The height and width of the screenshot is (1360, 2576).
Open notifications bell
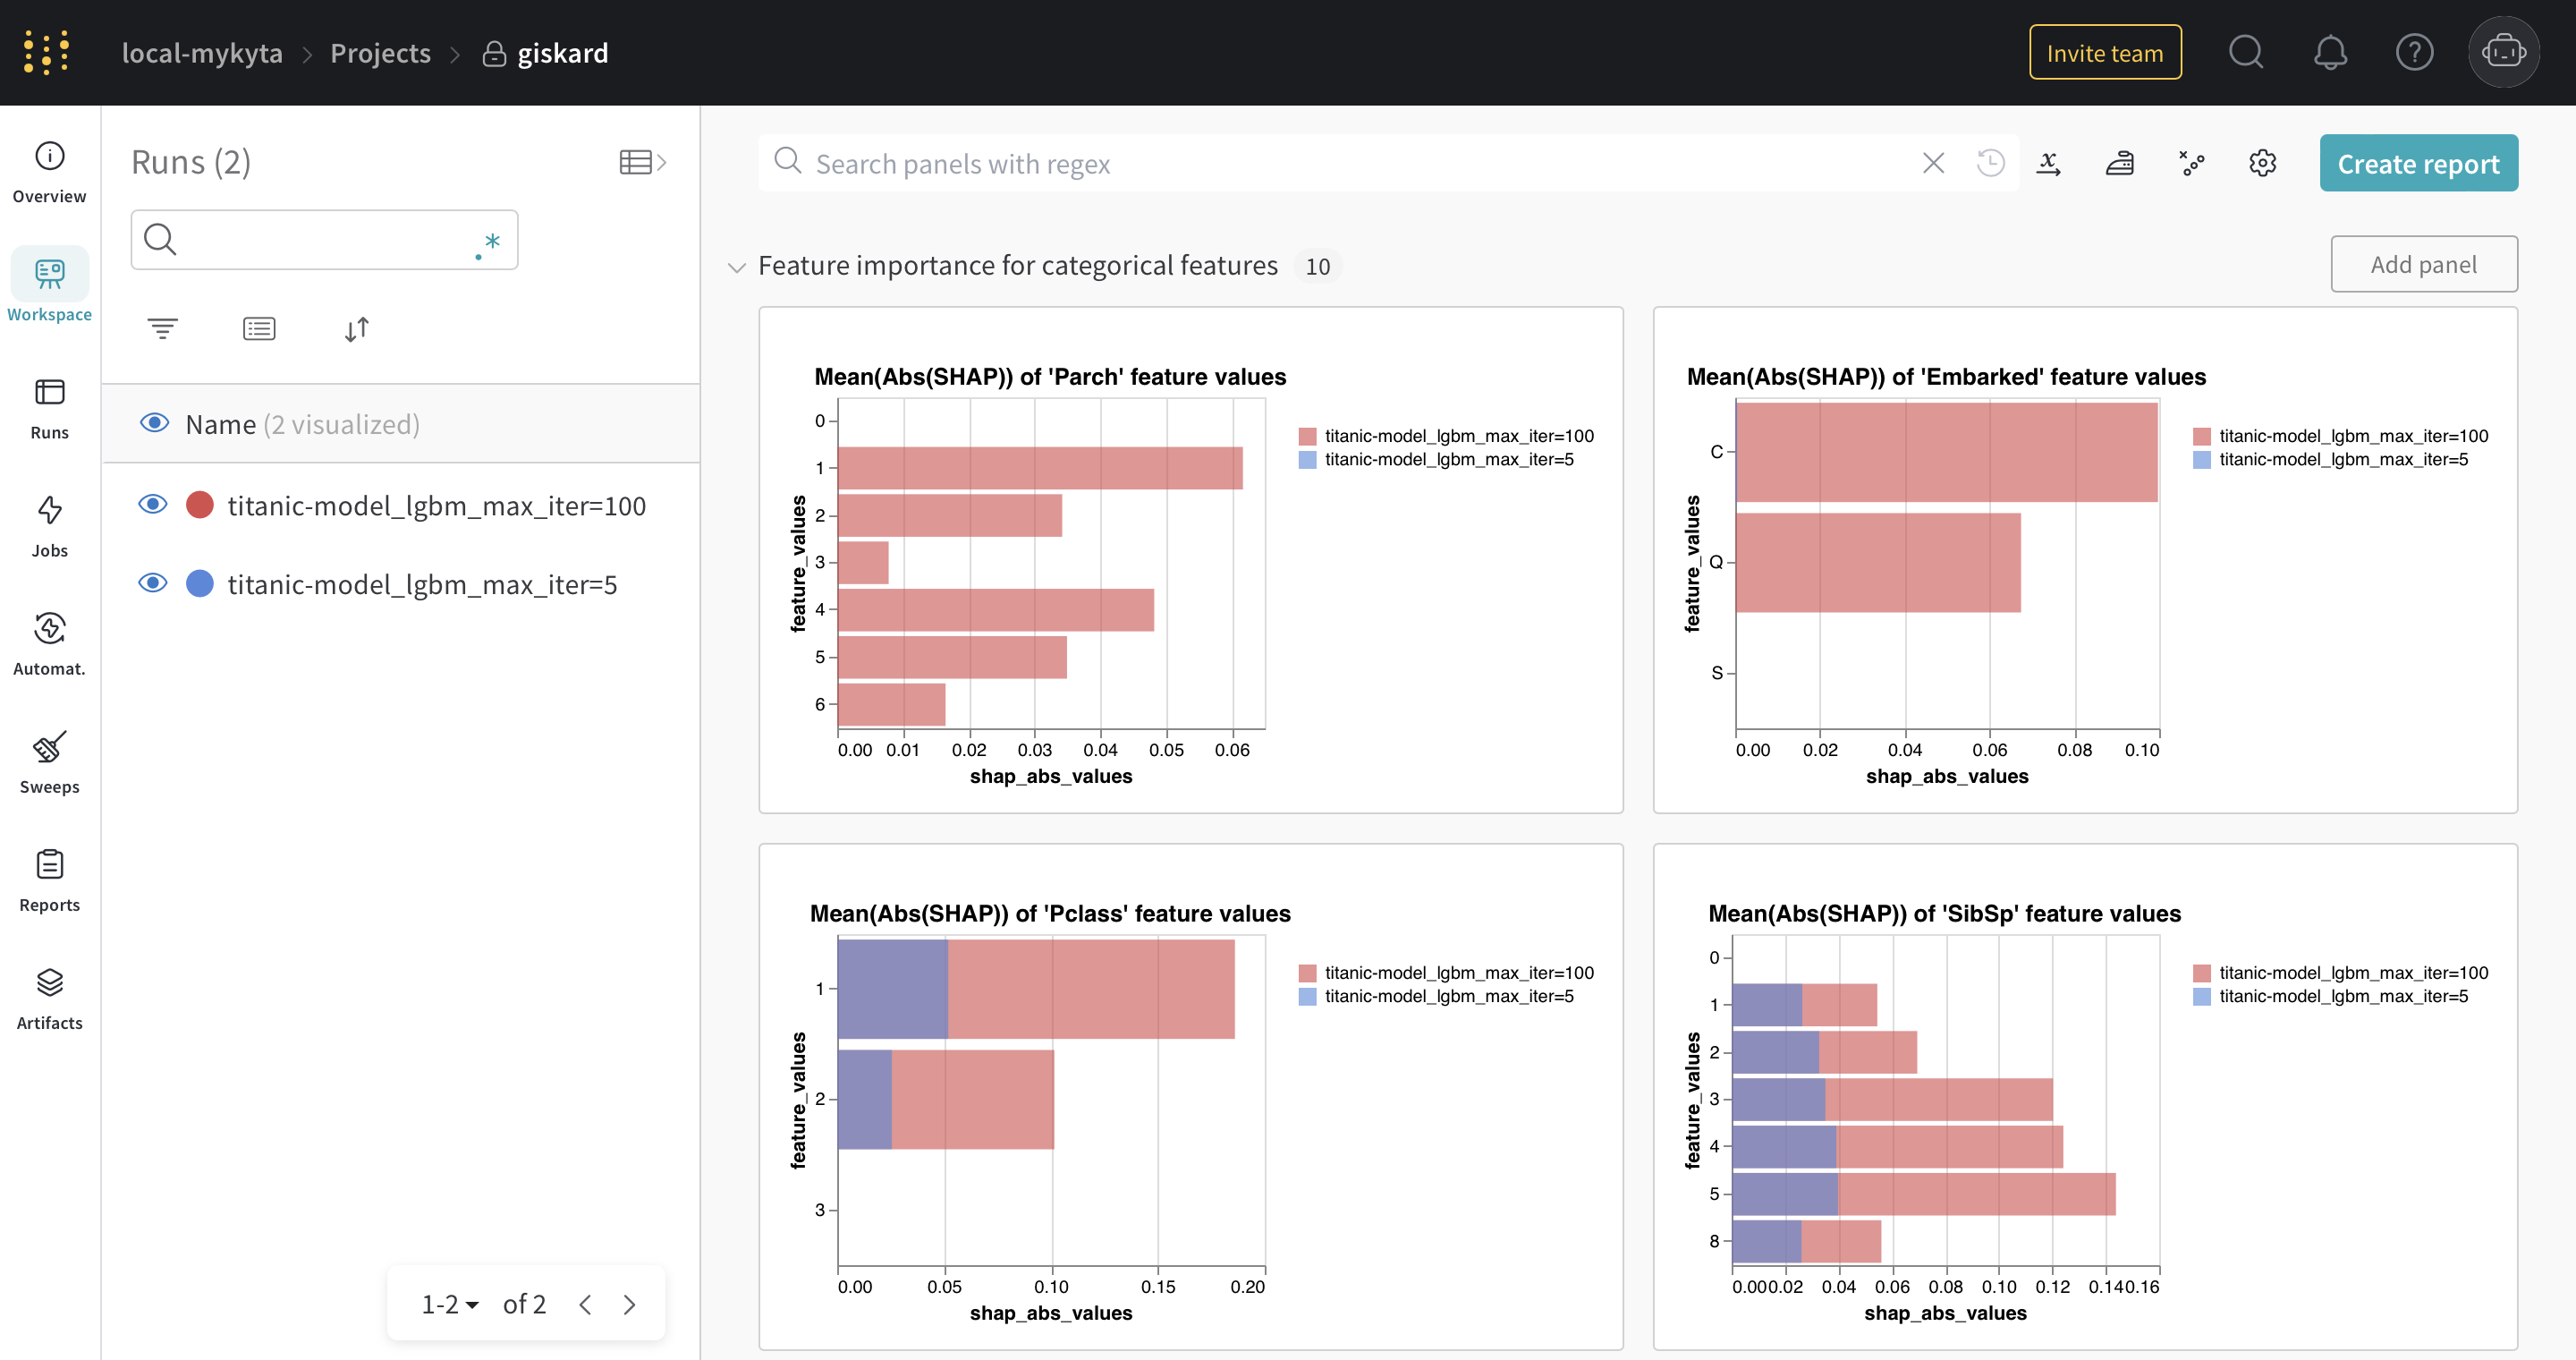tap(2330, 52)
